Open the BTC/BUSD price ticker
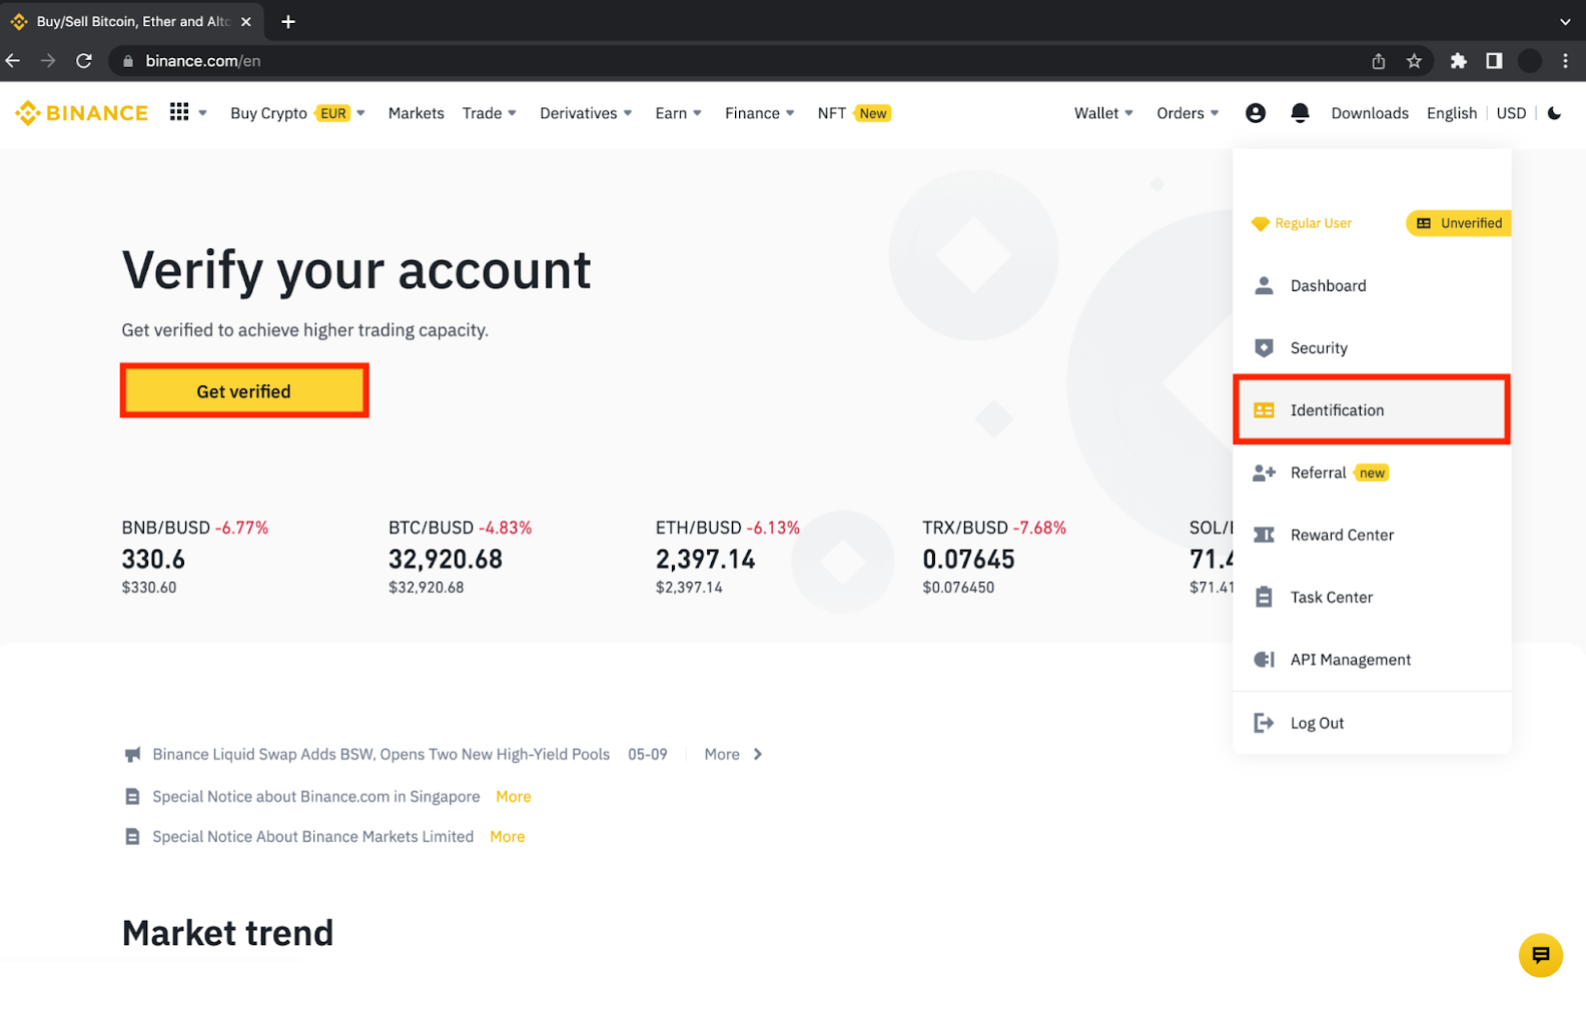The width and height of the screenshot is (1586, 1012). click(x=460, y=557)
